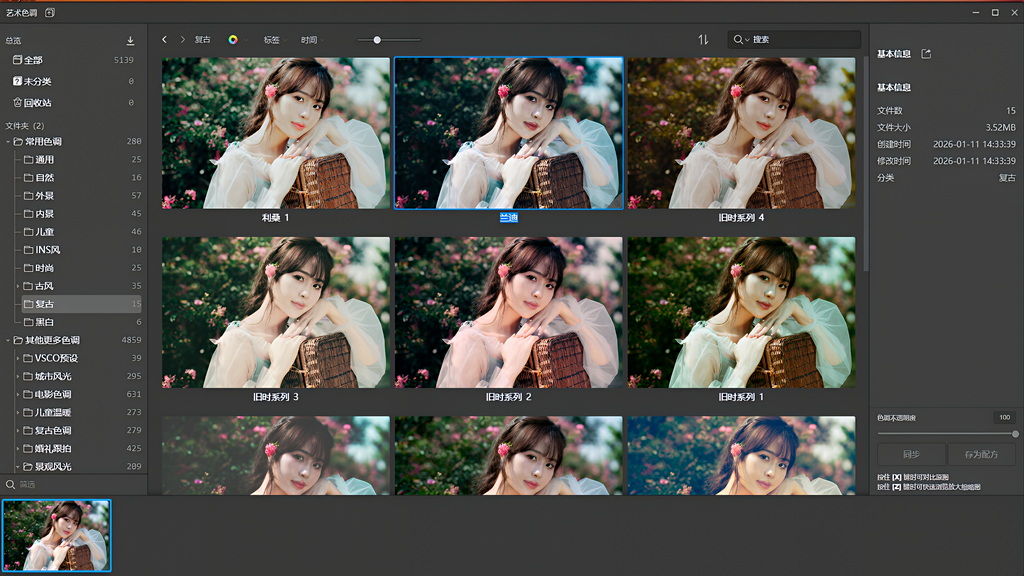Go back with the left arrow
This screenshot has width=1024, height=576.
(x=165, y=40)
